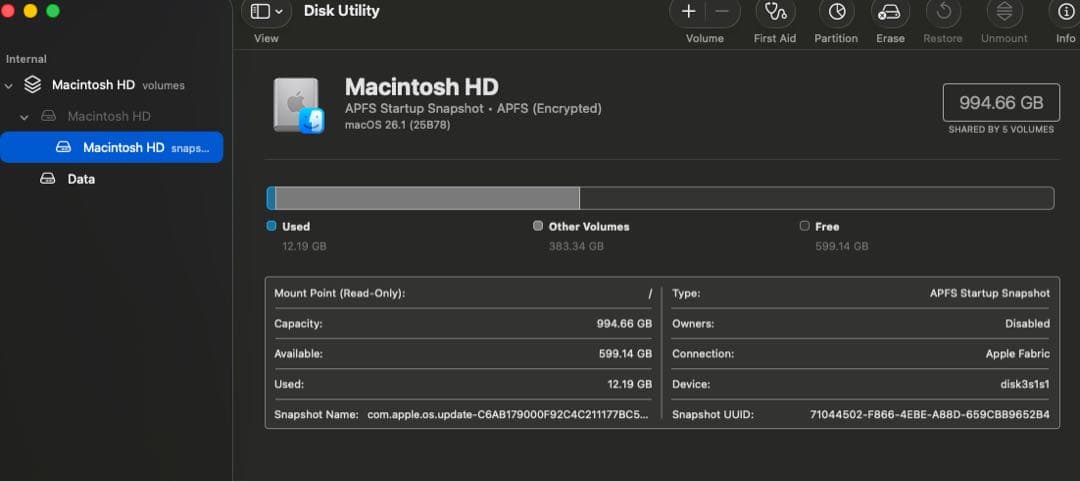Click the 994.66 GB capacity box
This screenshot has height=482, width=1080.
1001,103
